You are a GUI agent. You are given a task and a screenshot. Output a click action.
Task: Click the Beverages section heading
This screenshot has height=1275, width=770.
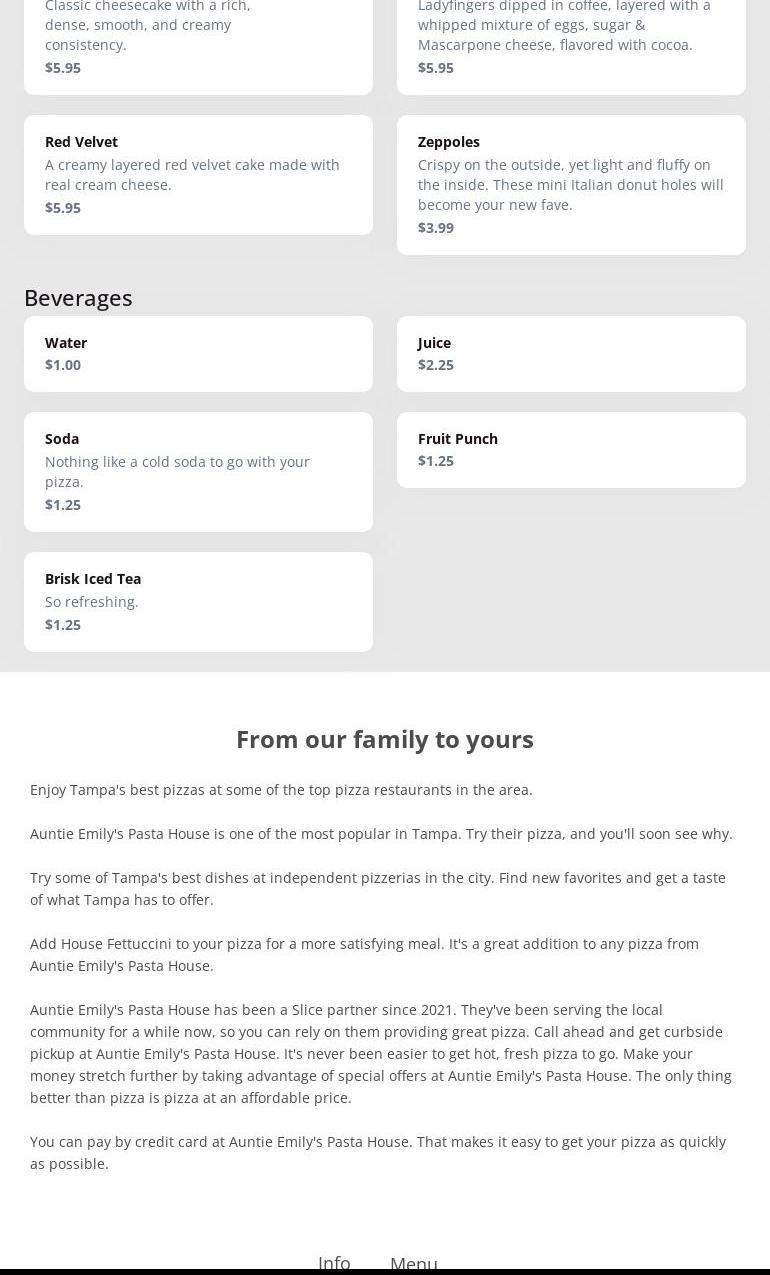78,297
